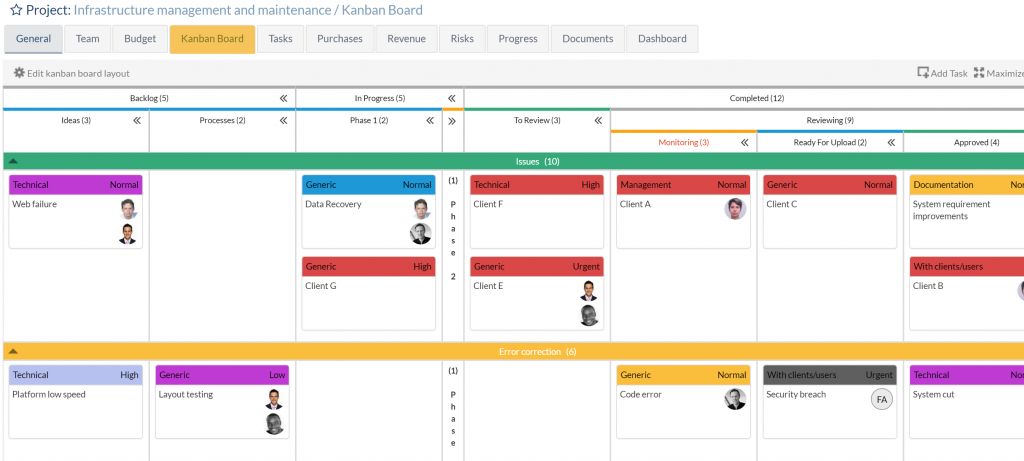Viewport: 1024px width, 461px height.
Task: Click the Add Task icon
Action: 924,73
